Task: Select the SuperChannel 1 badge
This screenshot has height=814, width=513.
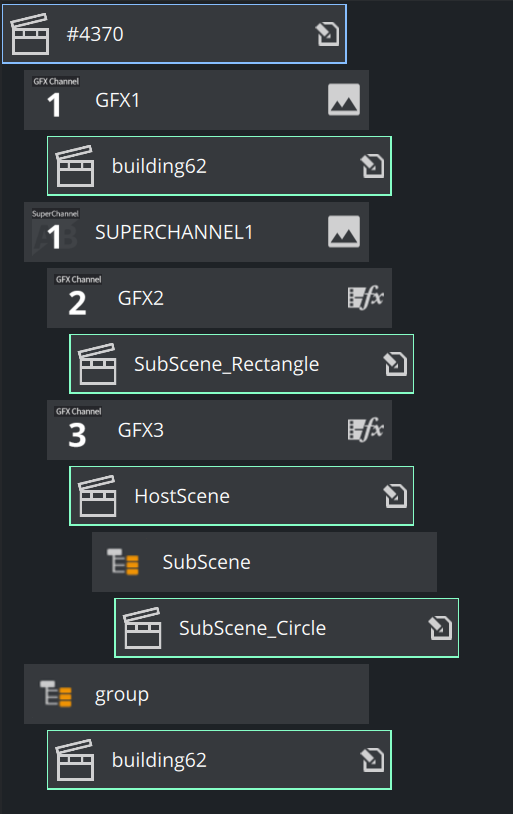Action: click(55, 230)
